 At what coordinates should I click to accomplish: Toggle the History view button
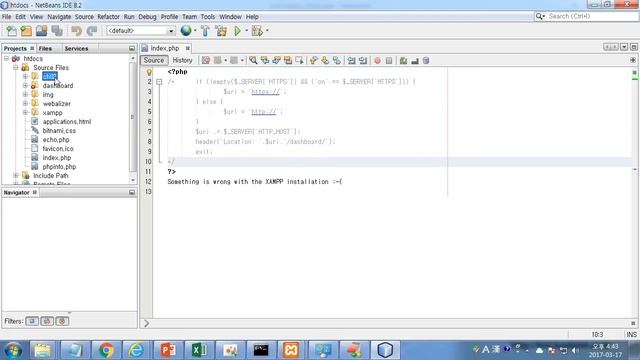182,60
